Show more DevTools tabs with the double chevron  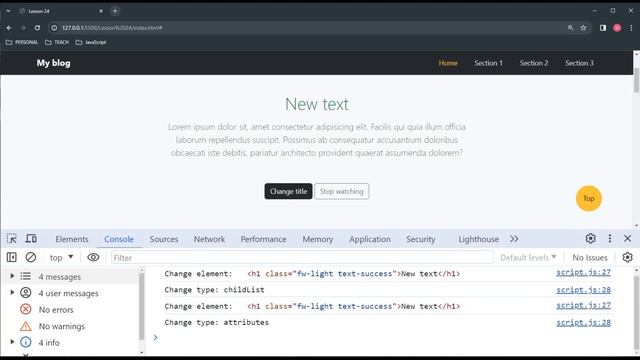coord(514,239)
